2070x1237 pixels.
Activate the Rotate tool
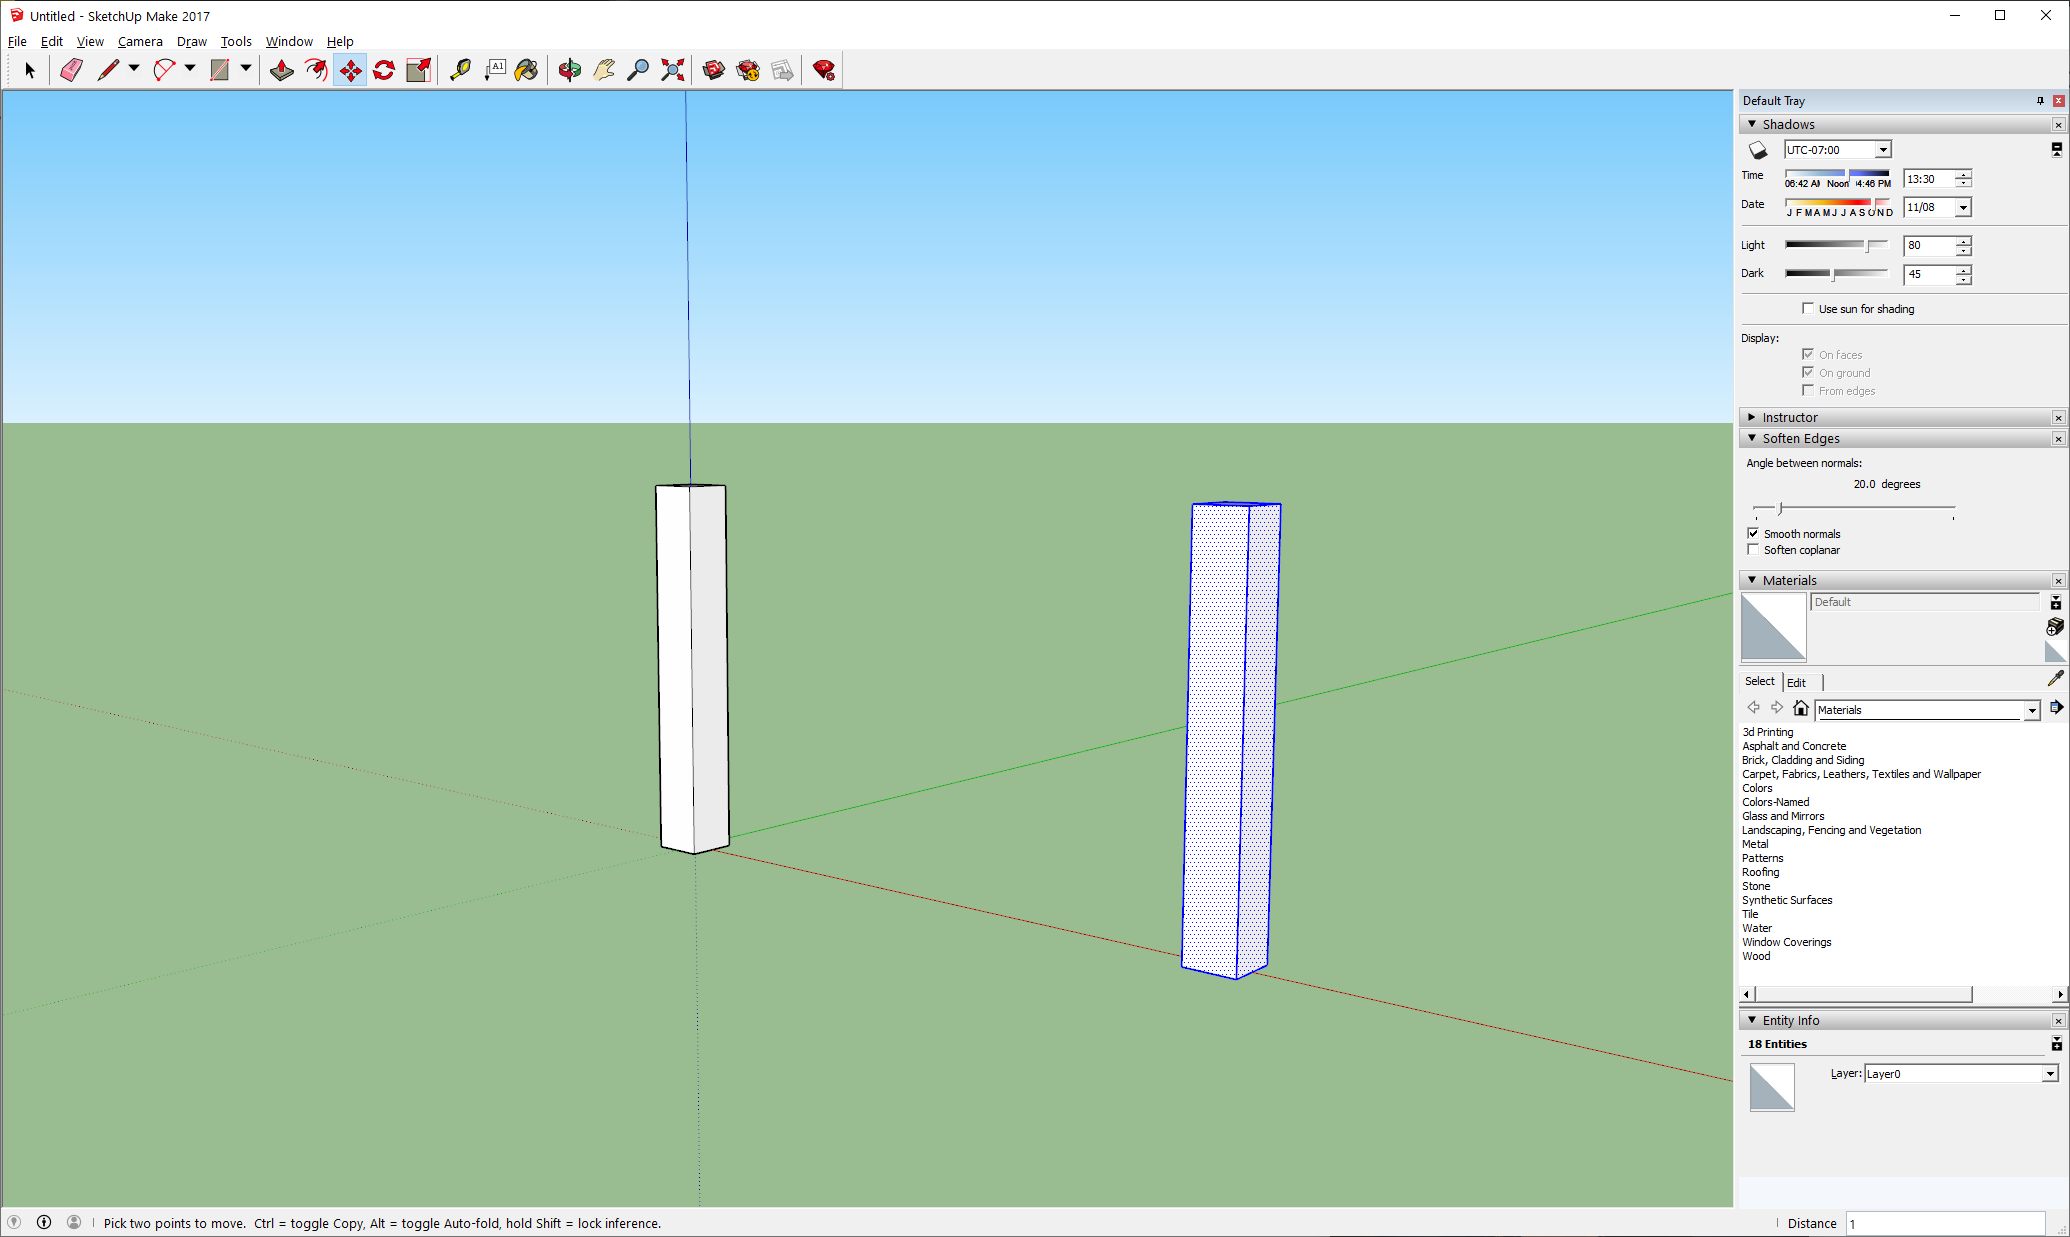[x=384, y=70]
